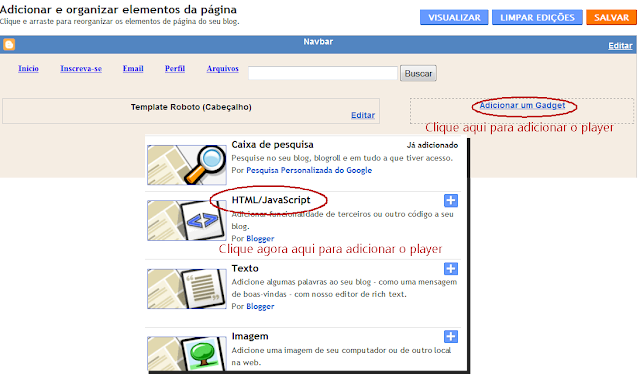This screenshot has width=640, height=374.
Task: Open Blogger link under HTML/JavaScript gadget
Action: (x=260, y=238)
